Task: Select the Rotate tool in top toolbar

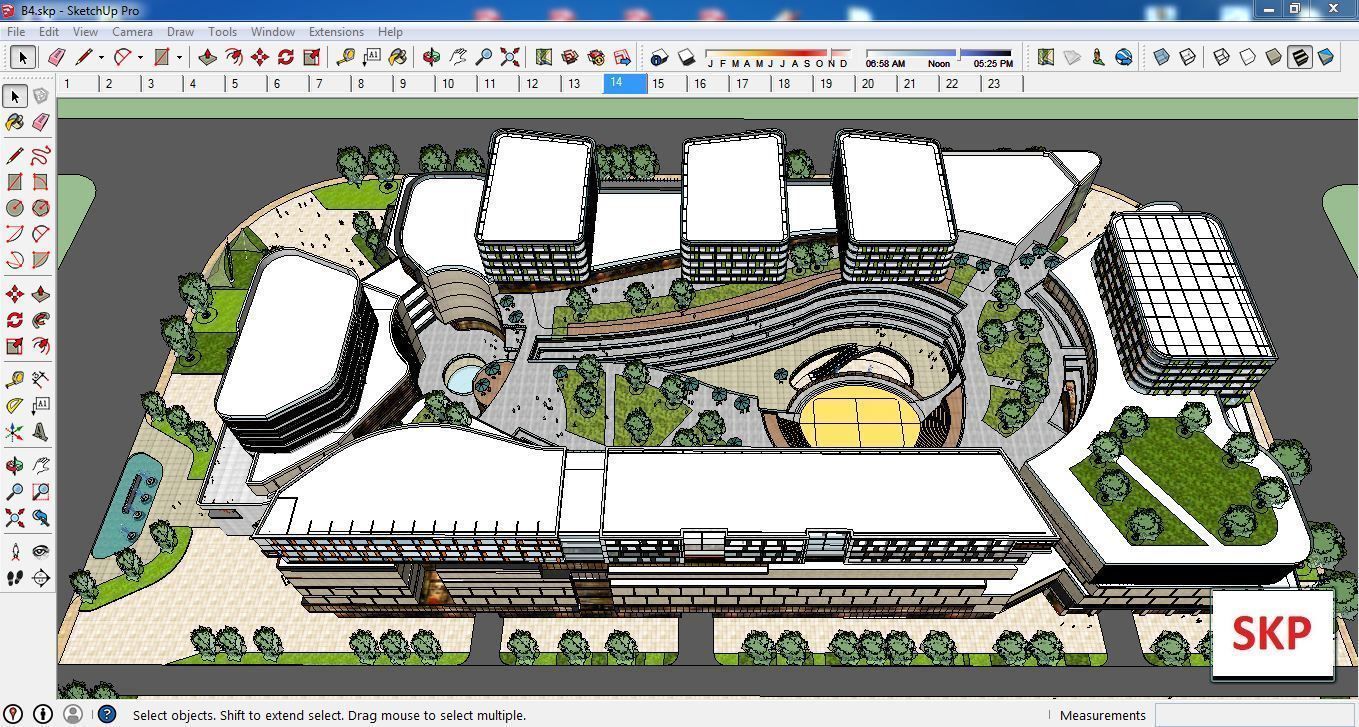Action: click(x=286, y=57)
